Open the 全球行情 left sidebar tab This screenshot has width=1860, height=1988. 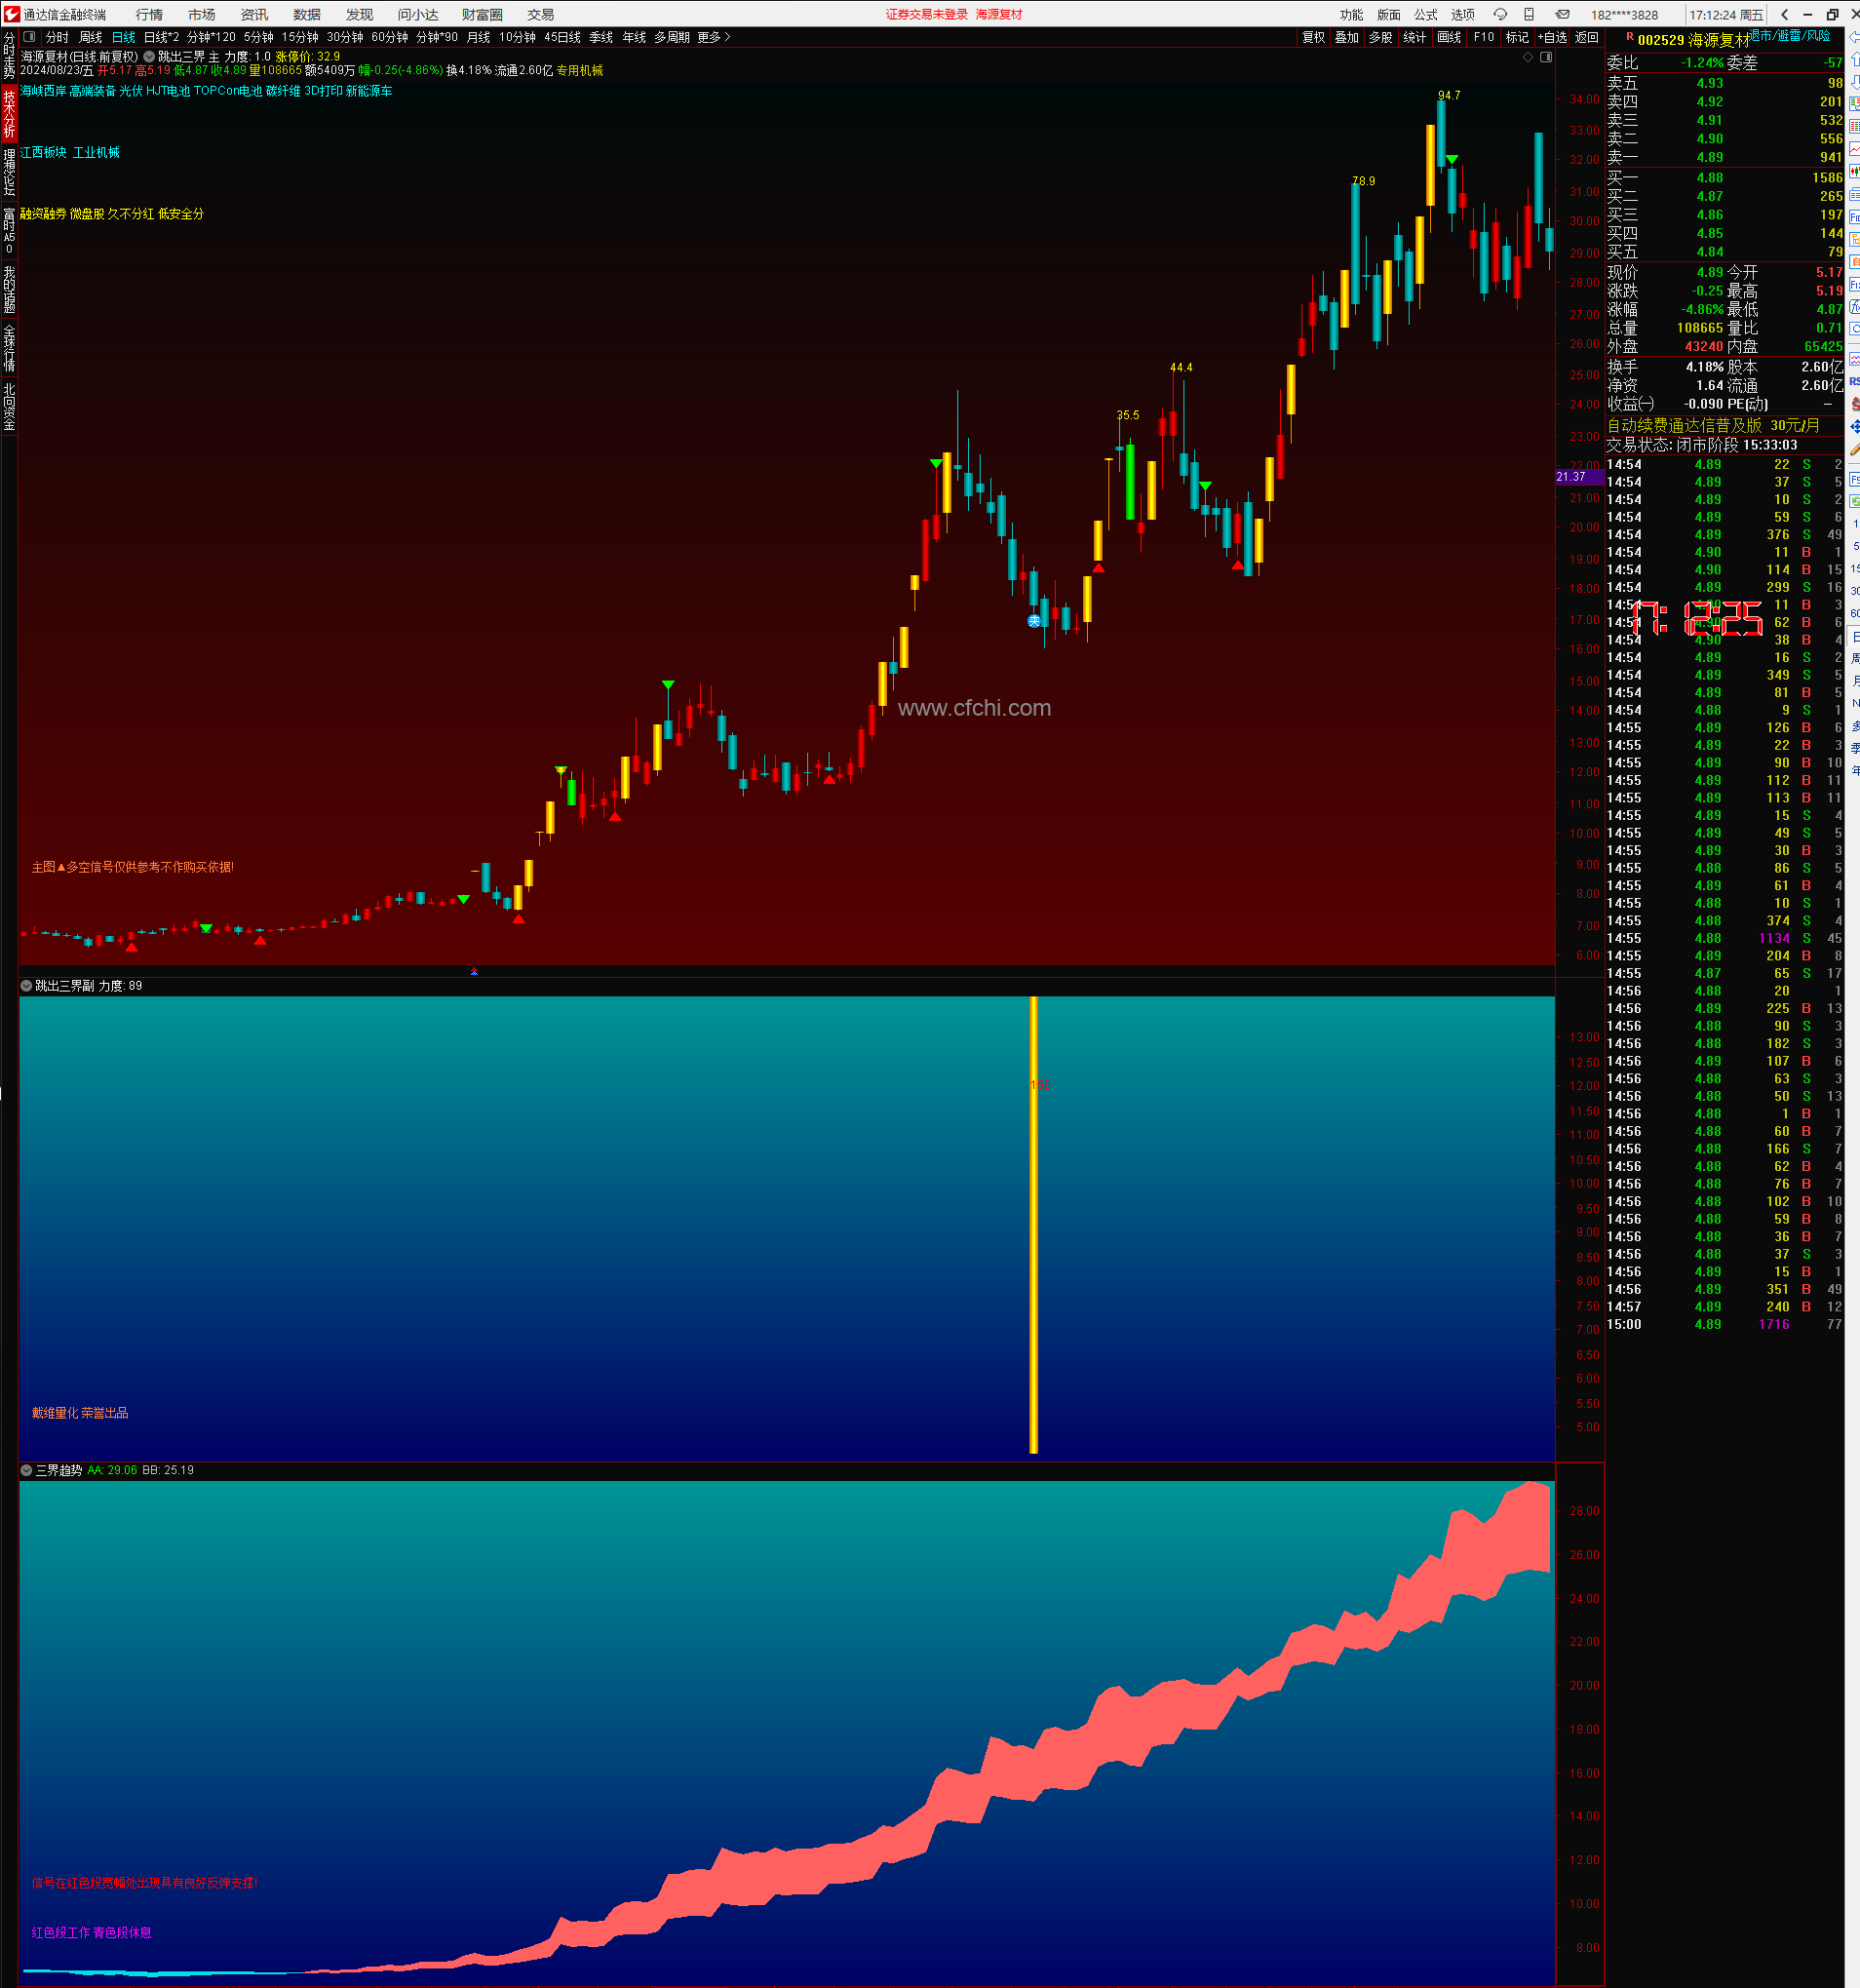pos(9,348)
